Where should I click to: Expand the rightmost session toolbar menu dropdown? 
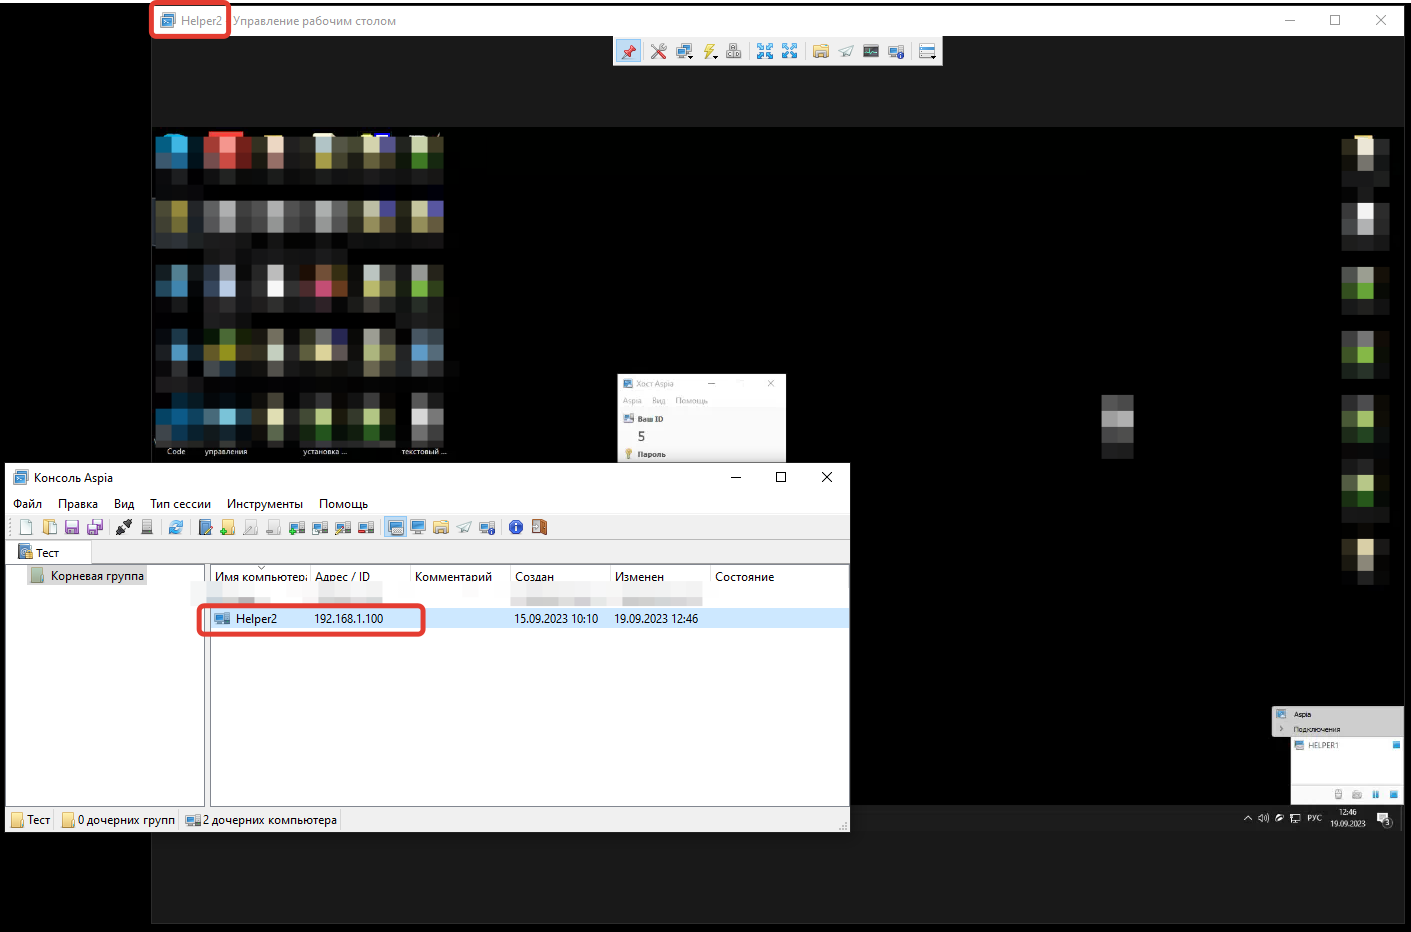click(x=928, y=52)
